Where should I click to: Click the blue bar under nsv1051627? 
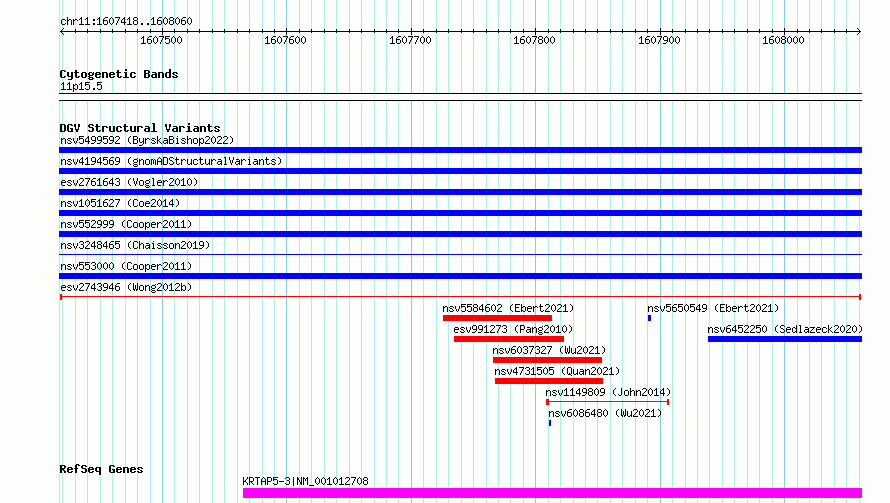[460, 213]
